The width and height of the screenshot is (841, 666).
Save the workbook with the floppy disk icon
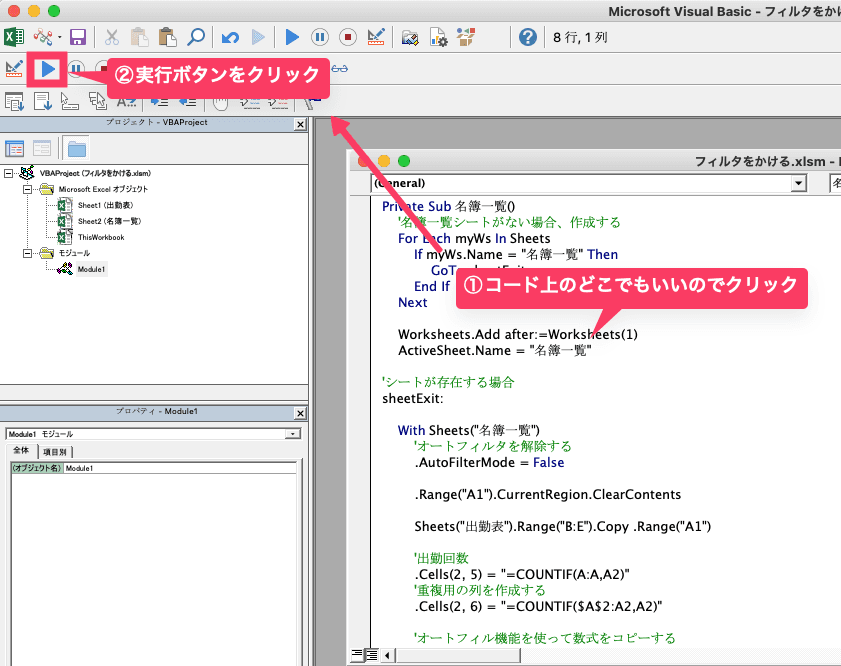78,37
